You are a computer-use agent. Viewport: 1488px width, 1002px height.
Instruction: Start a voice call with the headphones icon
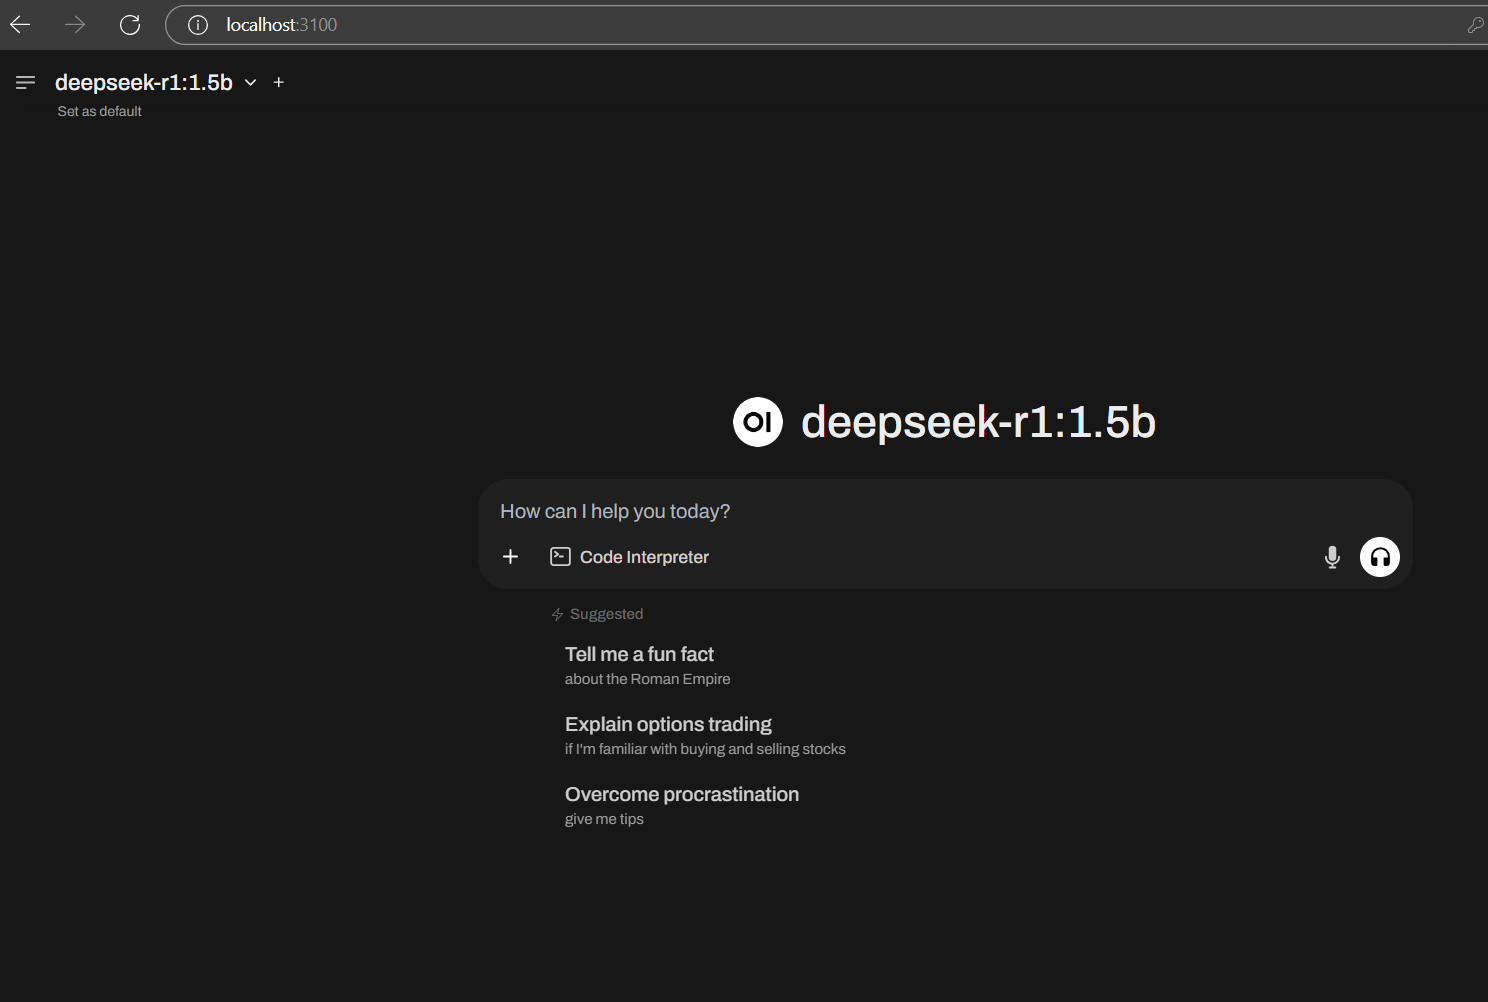tap(1380, 557)
